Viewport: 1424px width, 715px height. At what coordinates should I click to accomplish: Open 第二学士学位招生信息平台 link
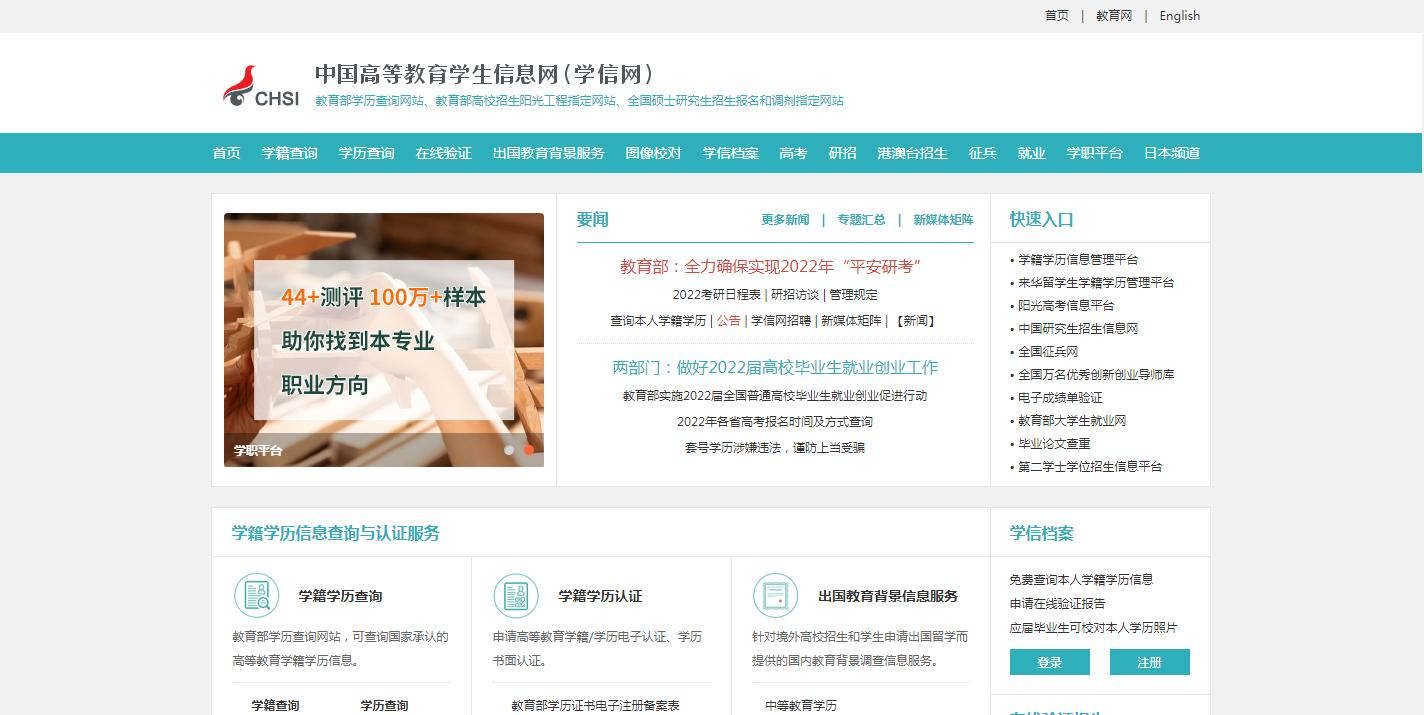point(1090,467)
